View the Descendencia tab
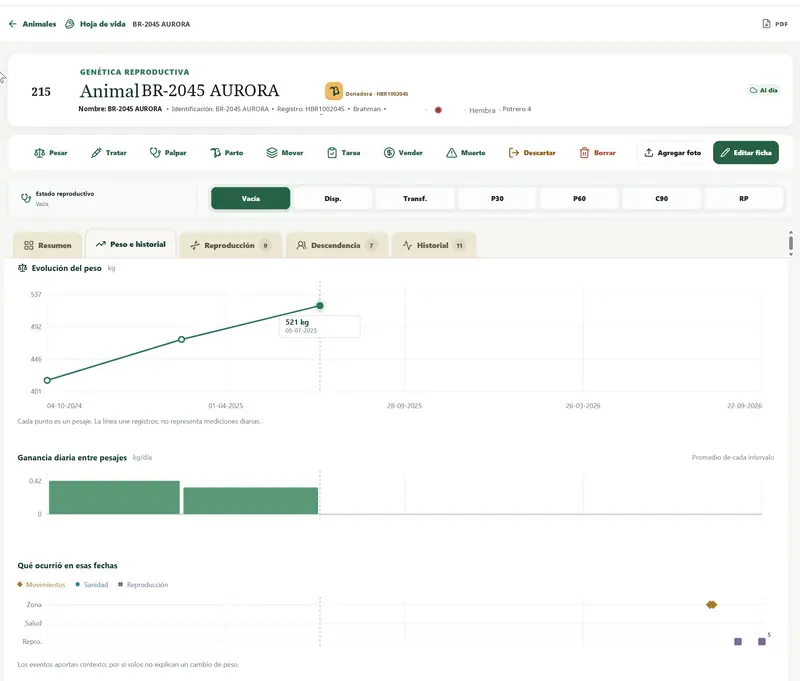800x681 pixels. click(337, 245)
